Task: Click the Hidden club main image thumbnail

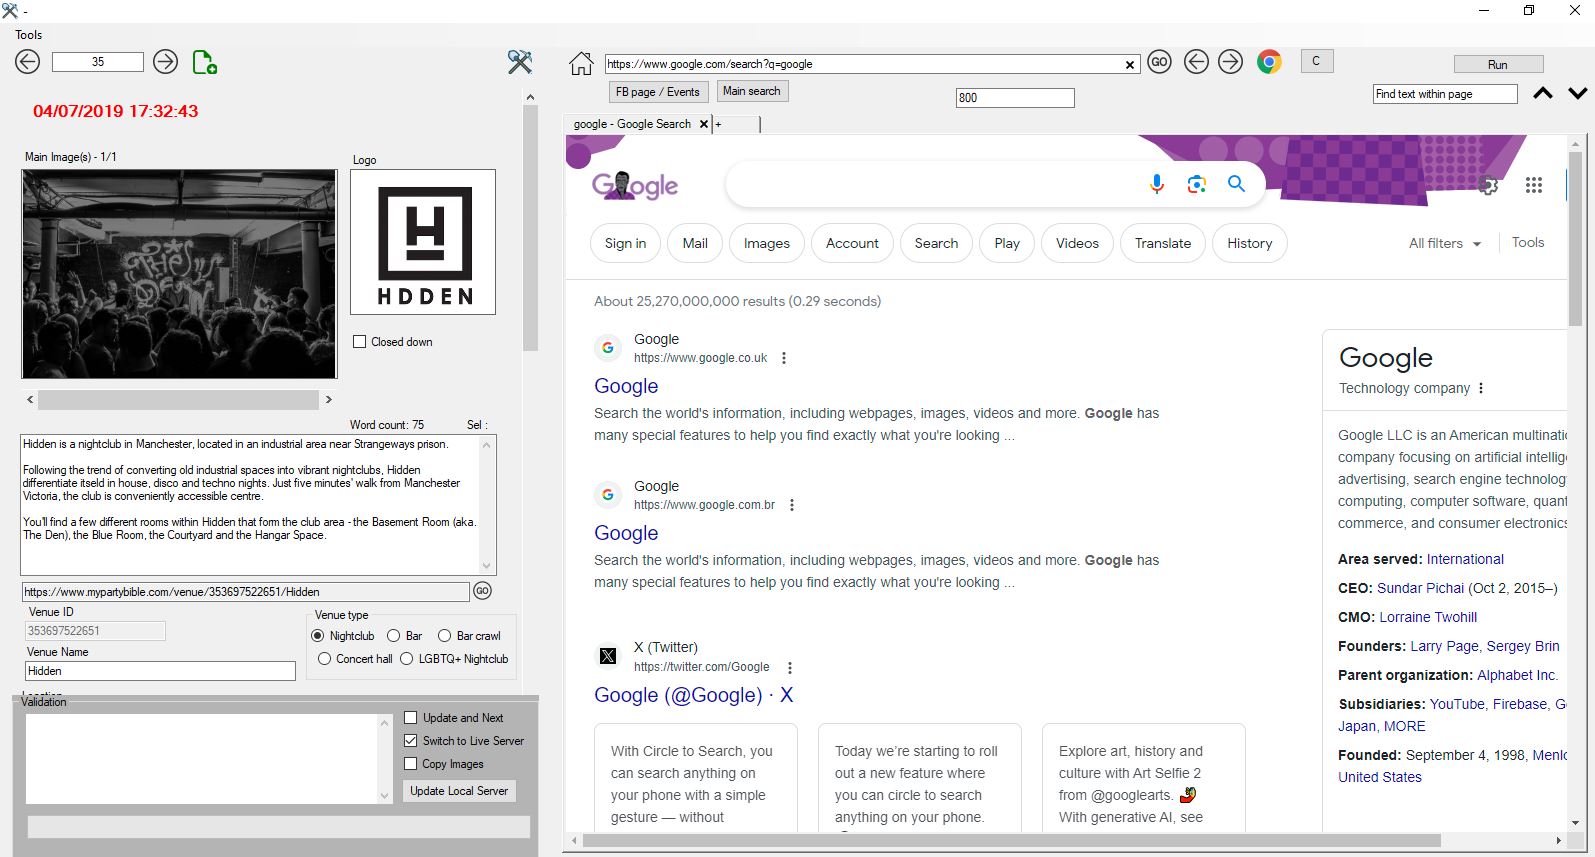Action: tap(180, 274)
